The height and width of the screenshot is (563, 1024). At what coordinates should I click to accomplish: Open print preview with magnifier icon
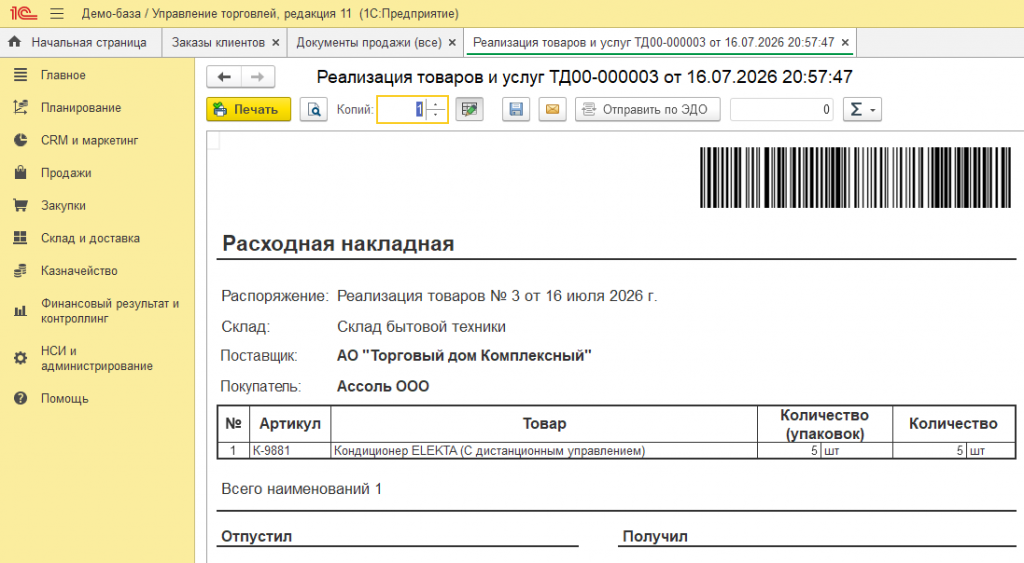coord(313,110)
